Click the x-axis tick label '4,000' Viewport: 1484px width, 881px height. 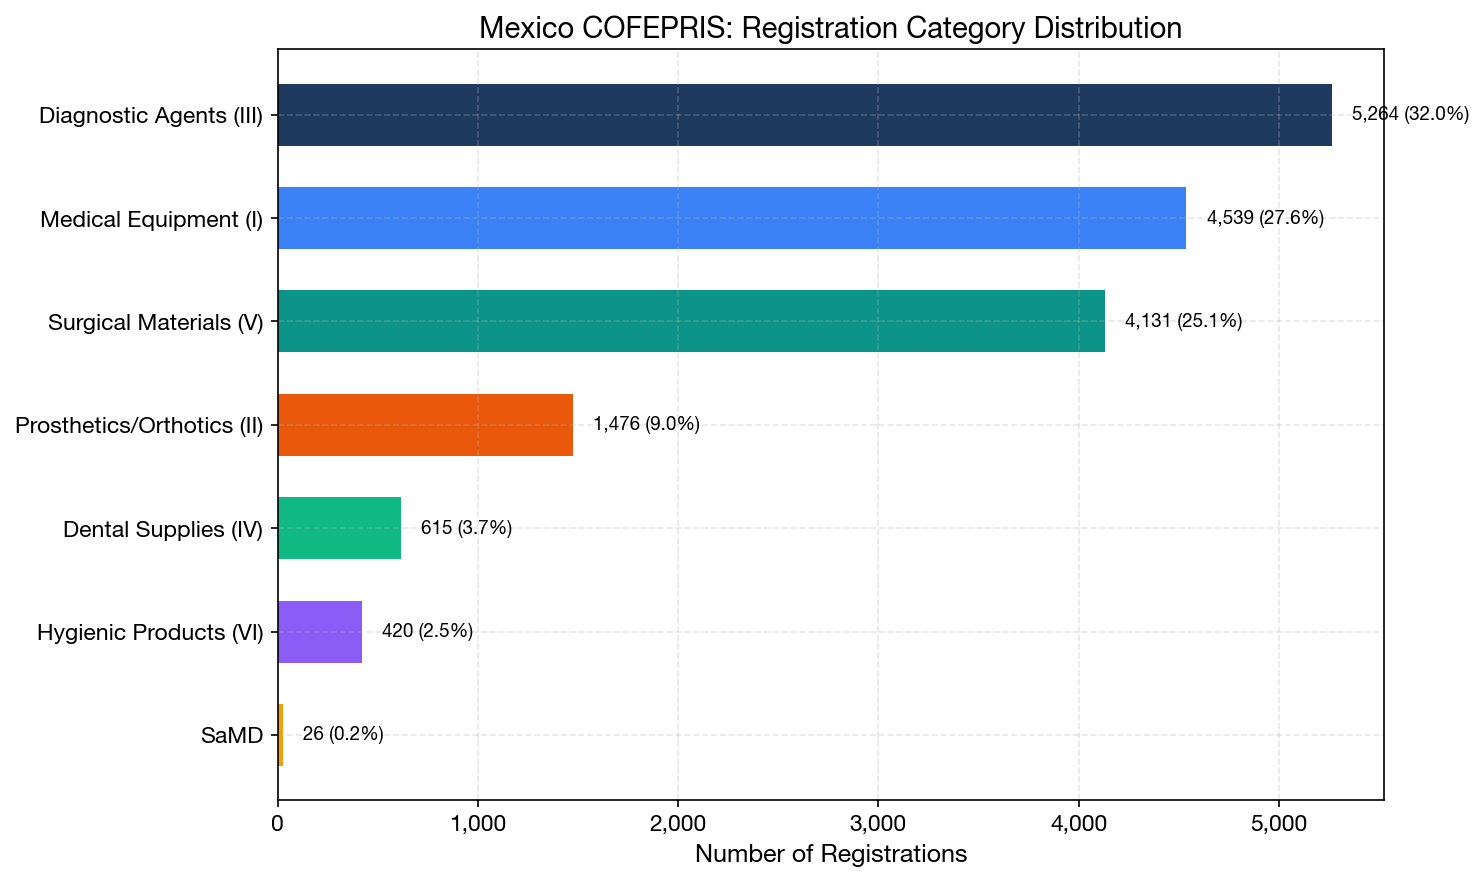[x=1078, y=824]
